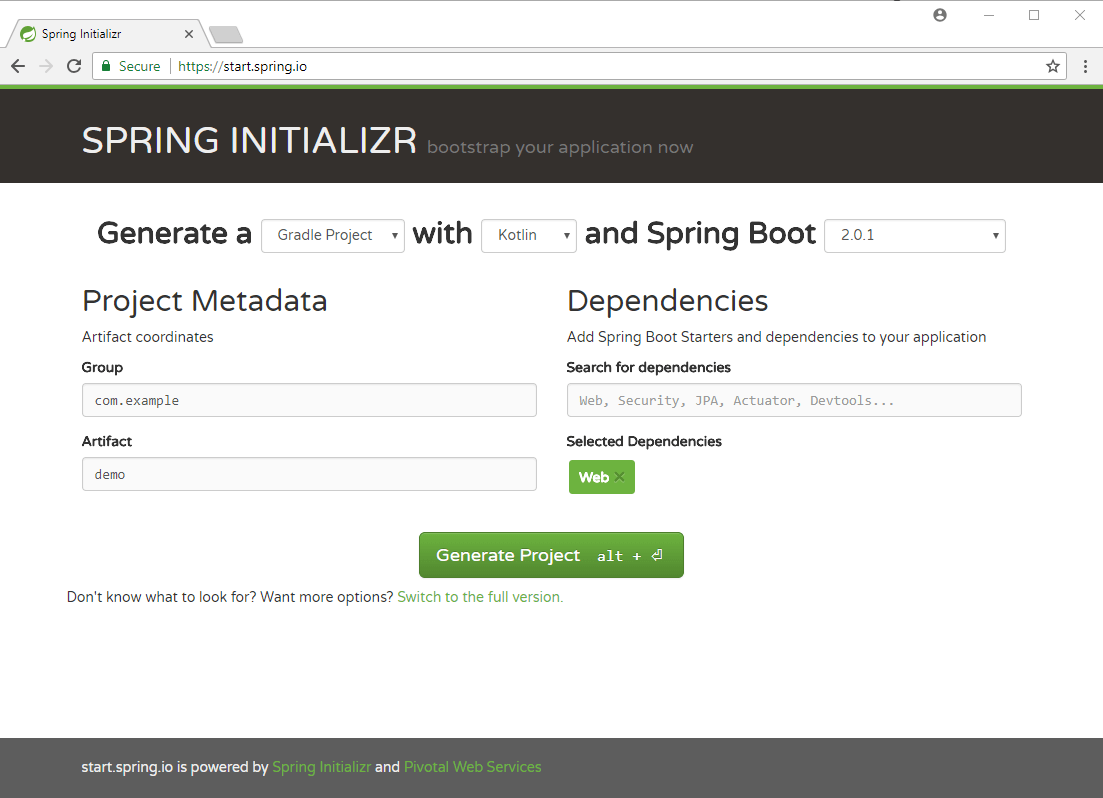Reload the Spring Initializr page
The image size is (1103, 798).
point(74,66)
